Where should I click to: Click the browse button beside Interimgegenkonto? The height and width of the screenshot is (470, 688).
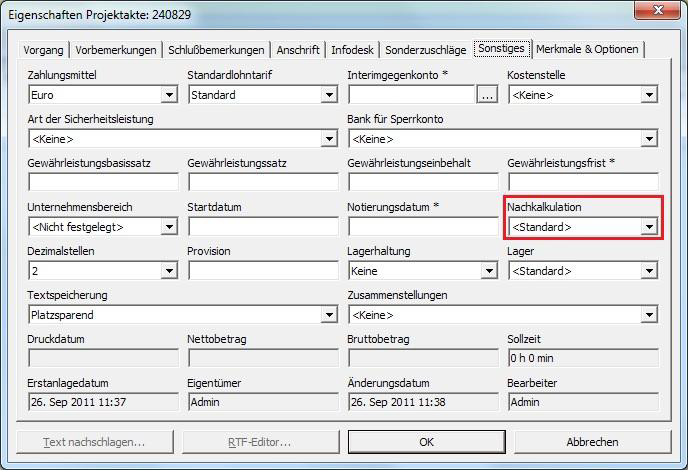[x=487, y=95]
